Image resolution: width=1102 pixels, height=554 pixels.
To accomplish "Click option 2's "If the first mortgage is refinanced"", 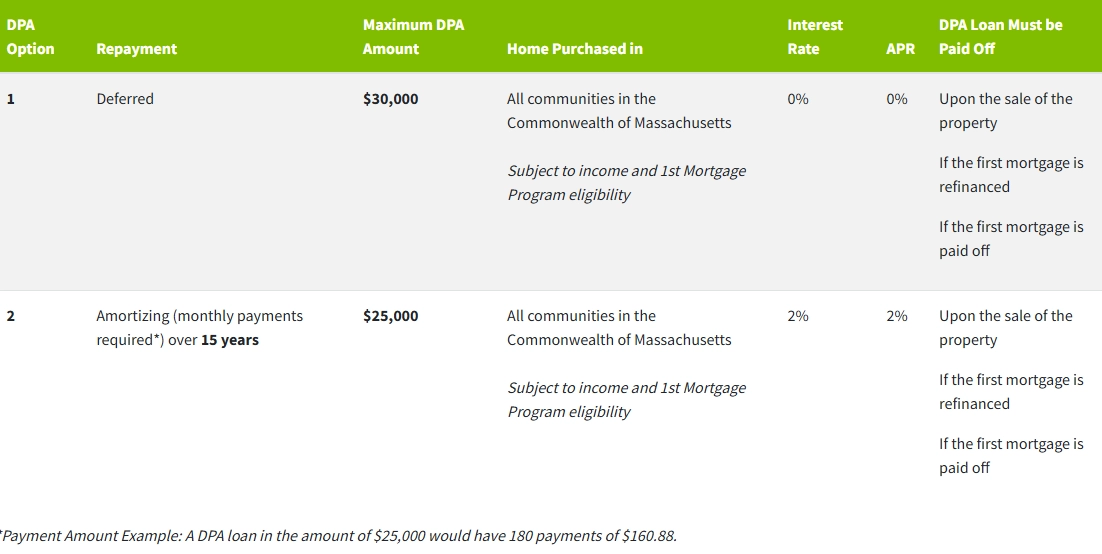I will (1010, 392).
